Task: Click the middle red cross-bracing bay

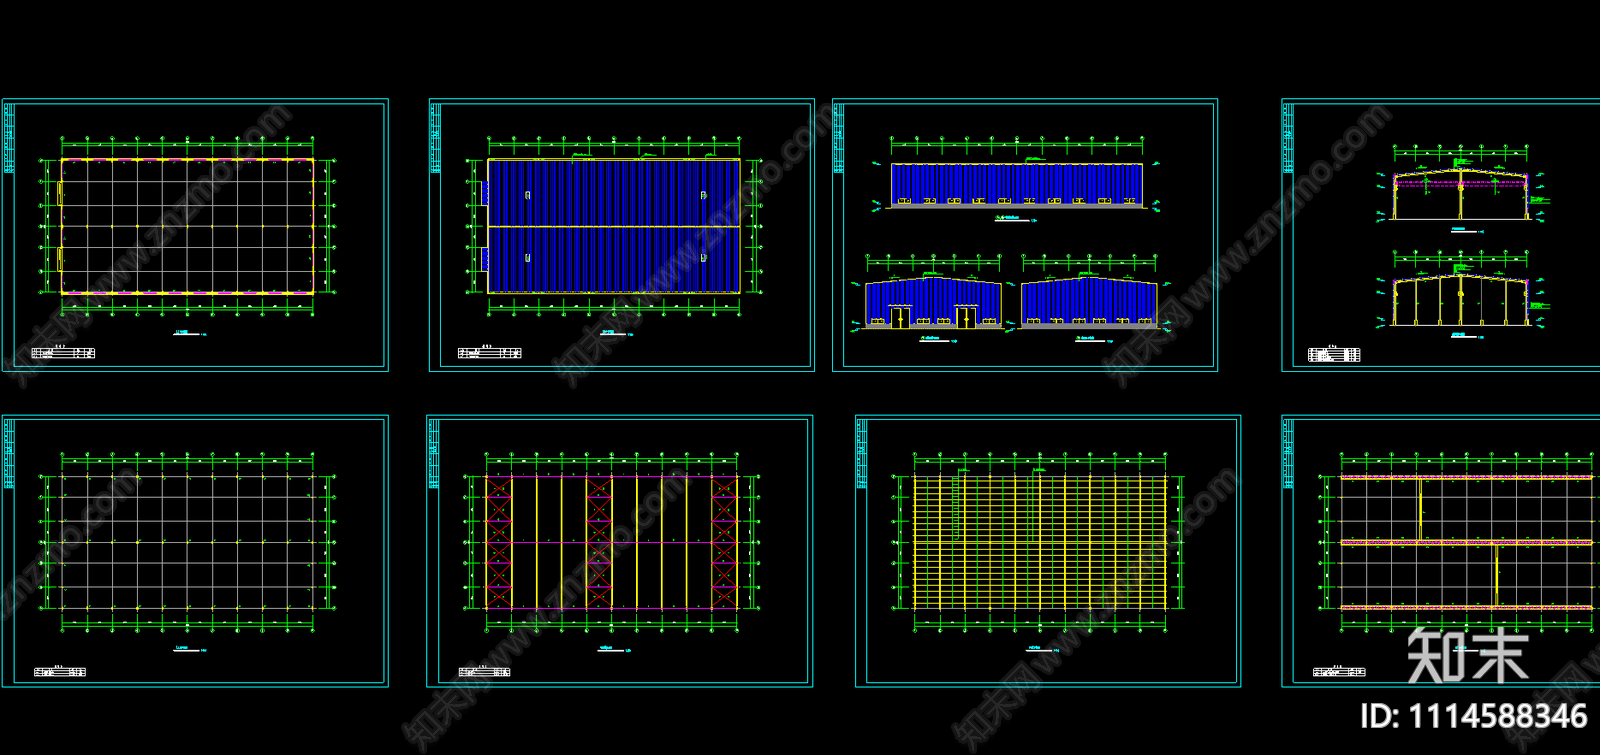Action: click(599, 543)
